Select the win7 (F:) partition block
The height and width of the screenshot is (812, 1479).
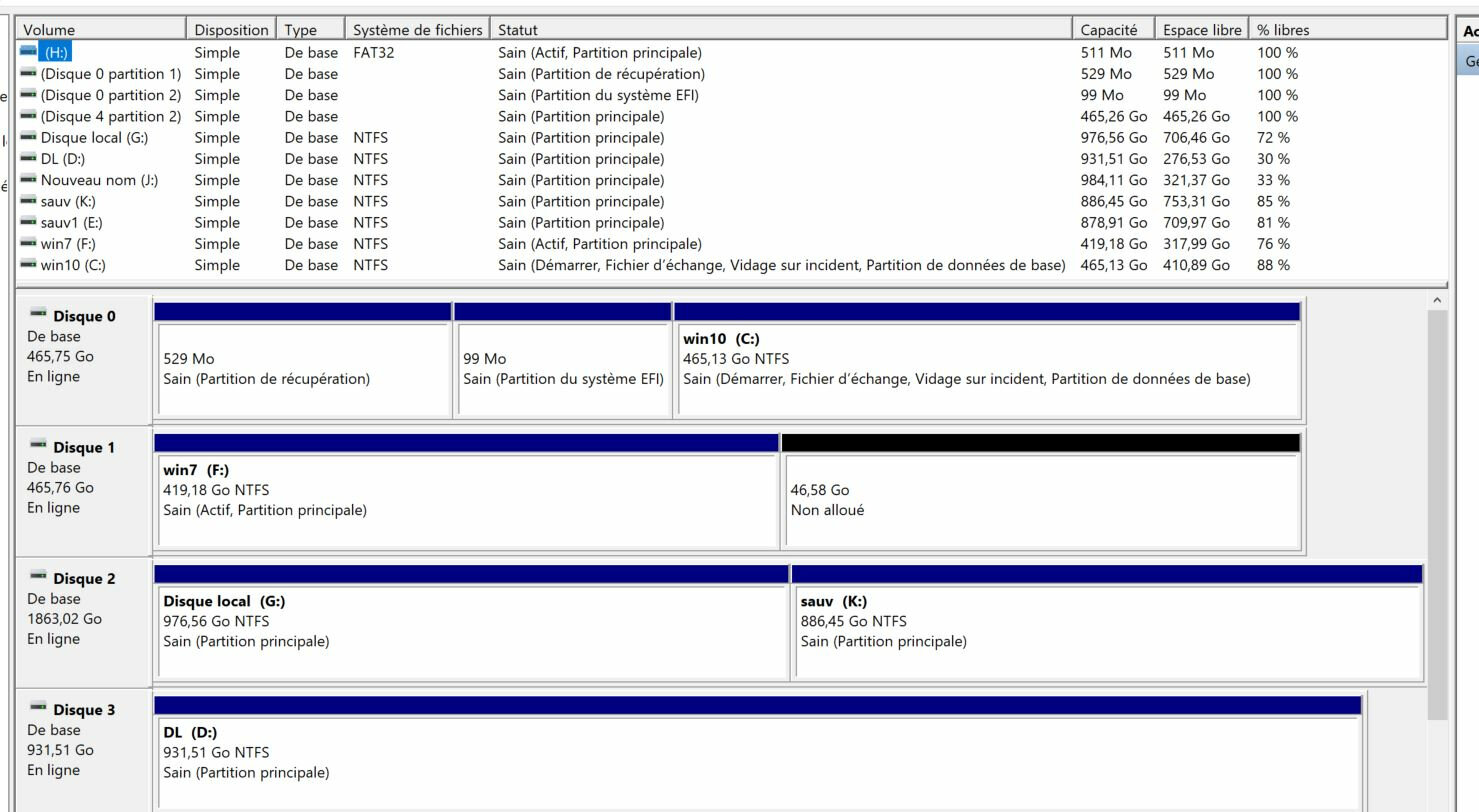tap(466, 492)
